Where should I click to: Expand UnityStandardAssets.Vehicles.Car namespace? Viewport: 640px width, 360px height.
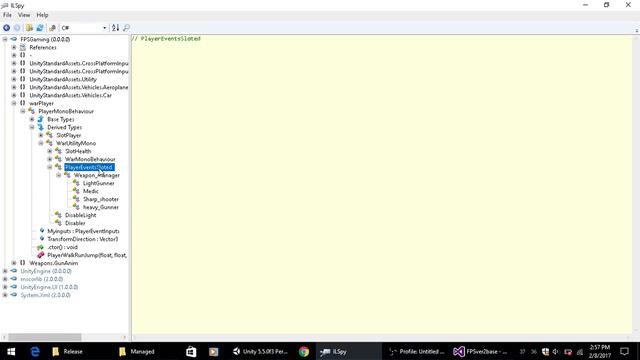(x=14, y=95)
